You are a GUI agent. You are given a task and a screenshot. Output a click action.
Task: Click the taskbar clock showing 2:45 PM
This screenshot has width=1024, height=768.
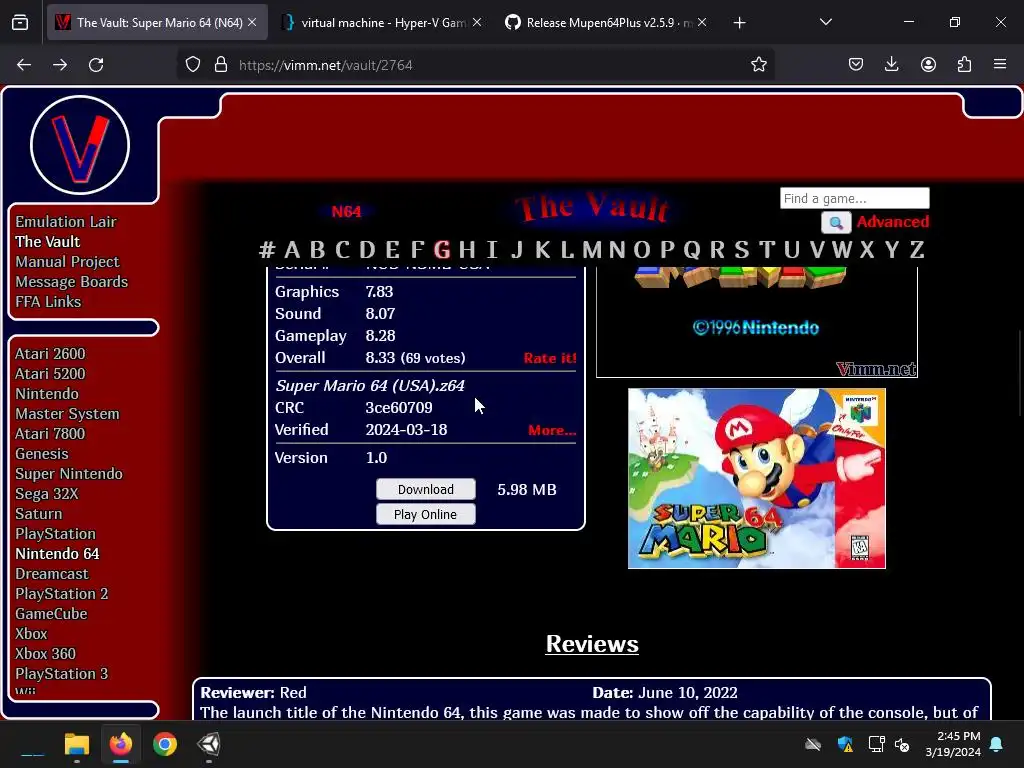tap(953, 744)
